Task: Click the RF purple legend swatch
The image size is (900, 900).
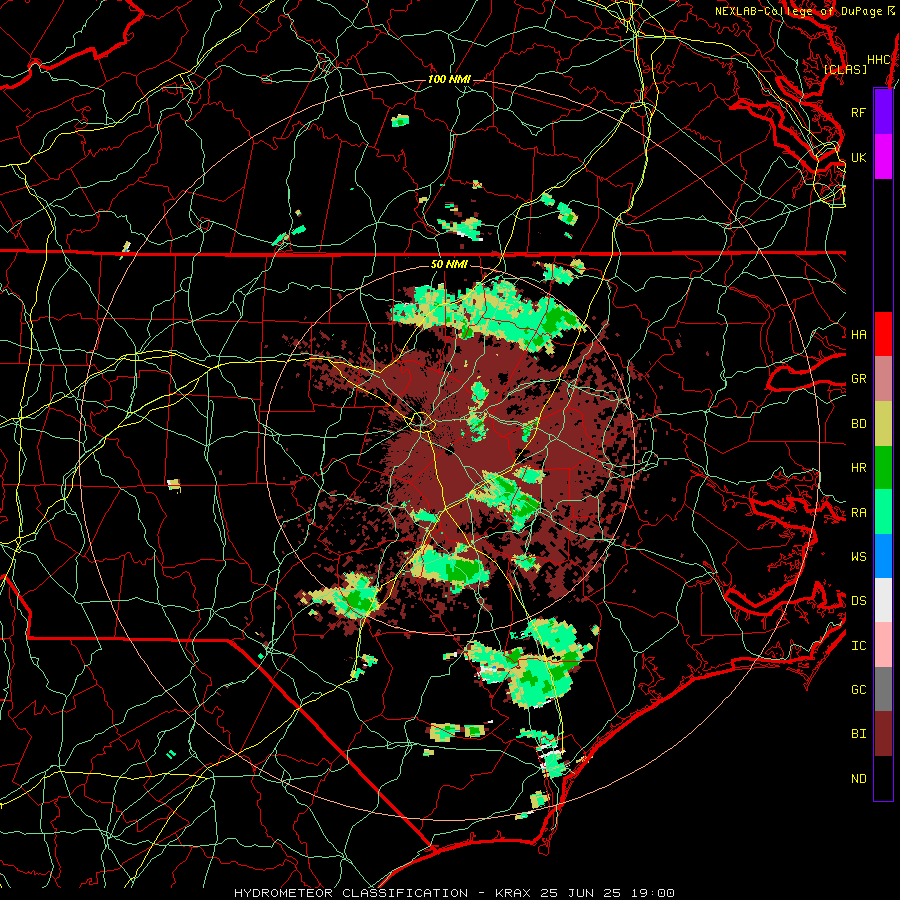Action: click(883, 112)
